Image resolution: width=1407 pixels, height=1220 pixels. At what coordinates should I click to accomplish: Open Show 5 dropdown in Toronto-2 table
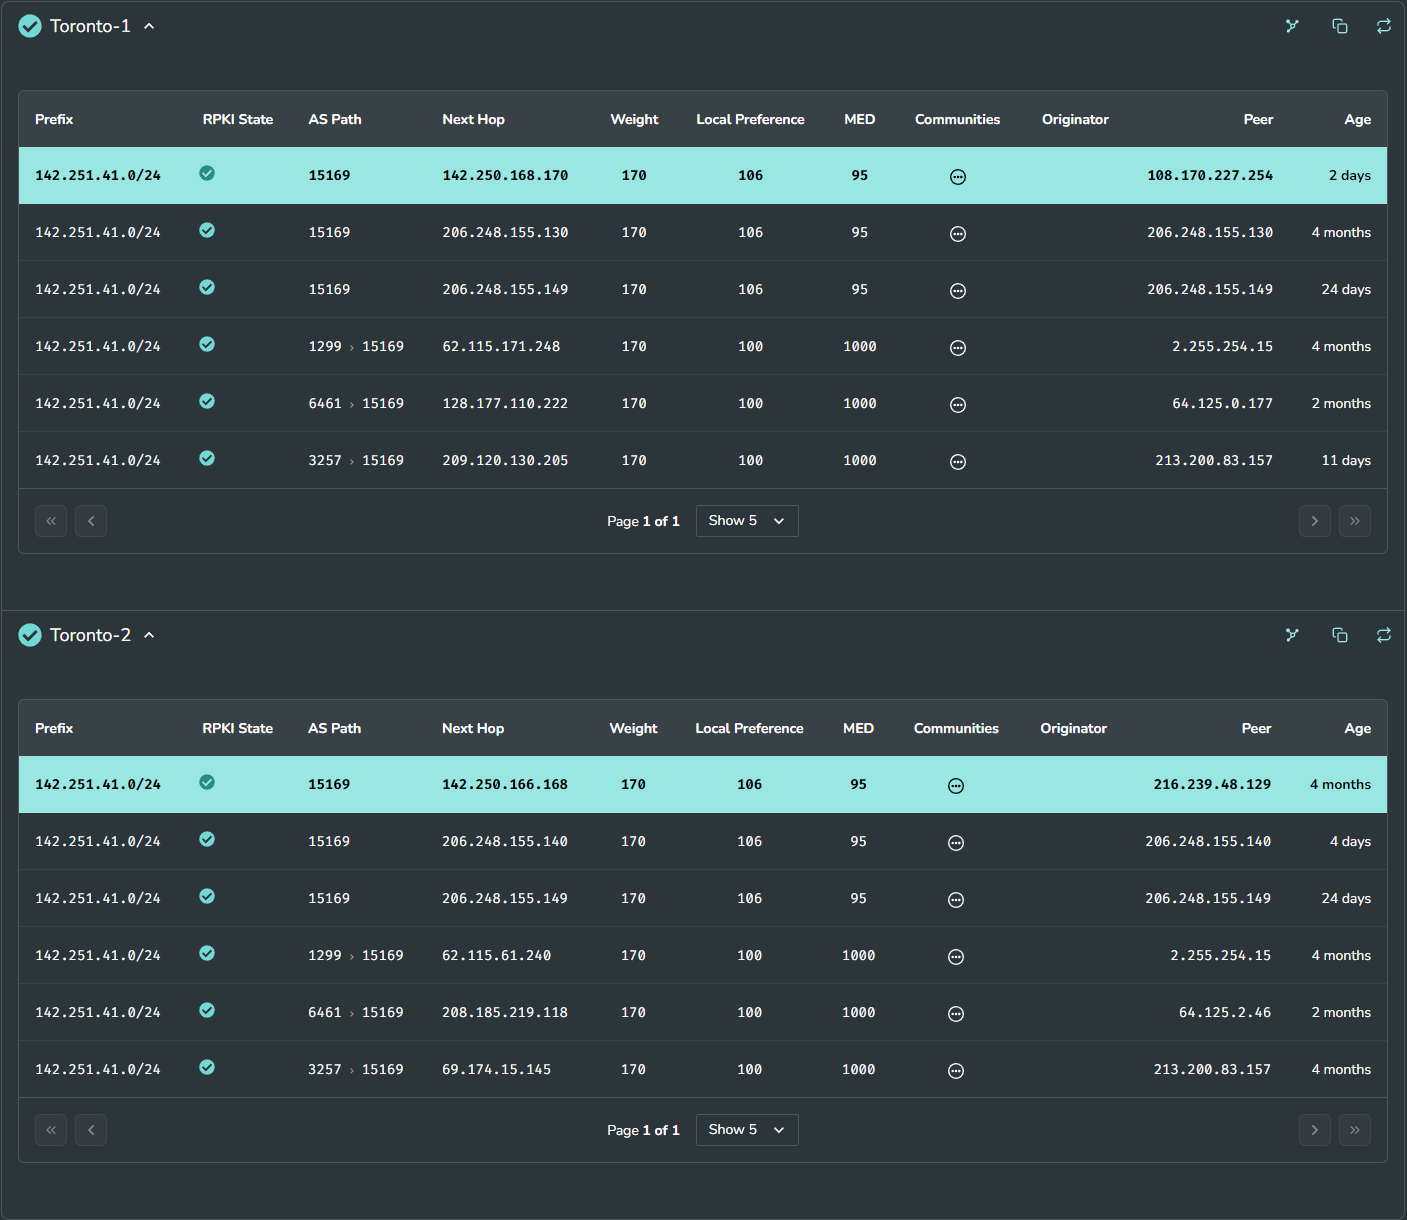[x=747, y=1130]
